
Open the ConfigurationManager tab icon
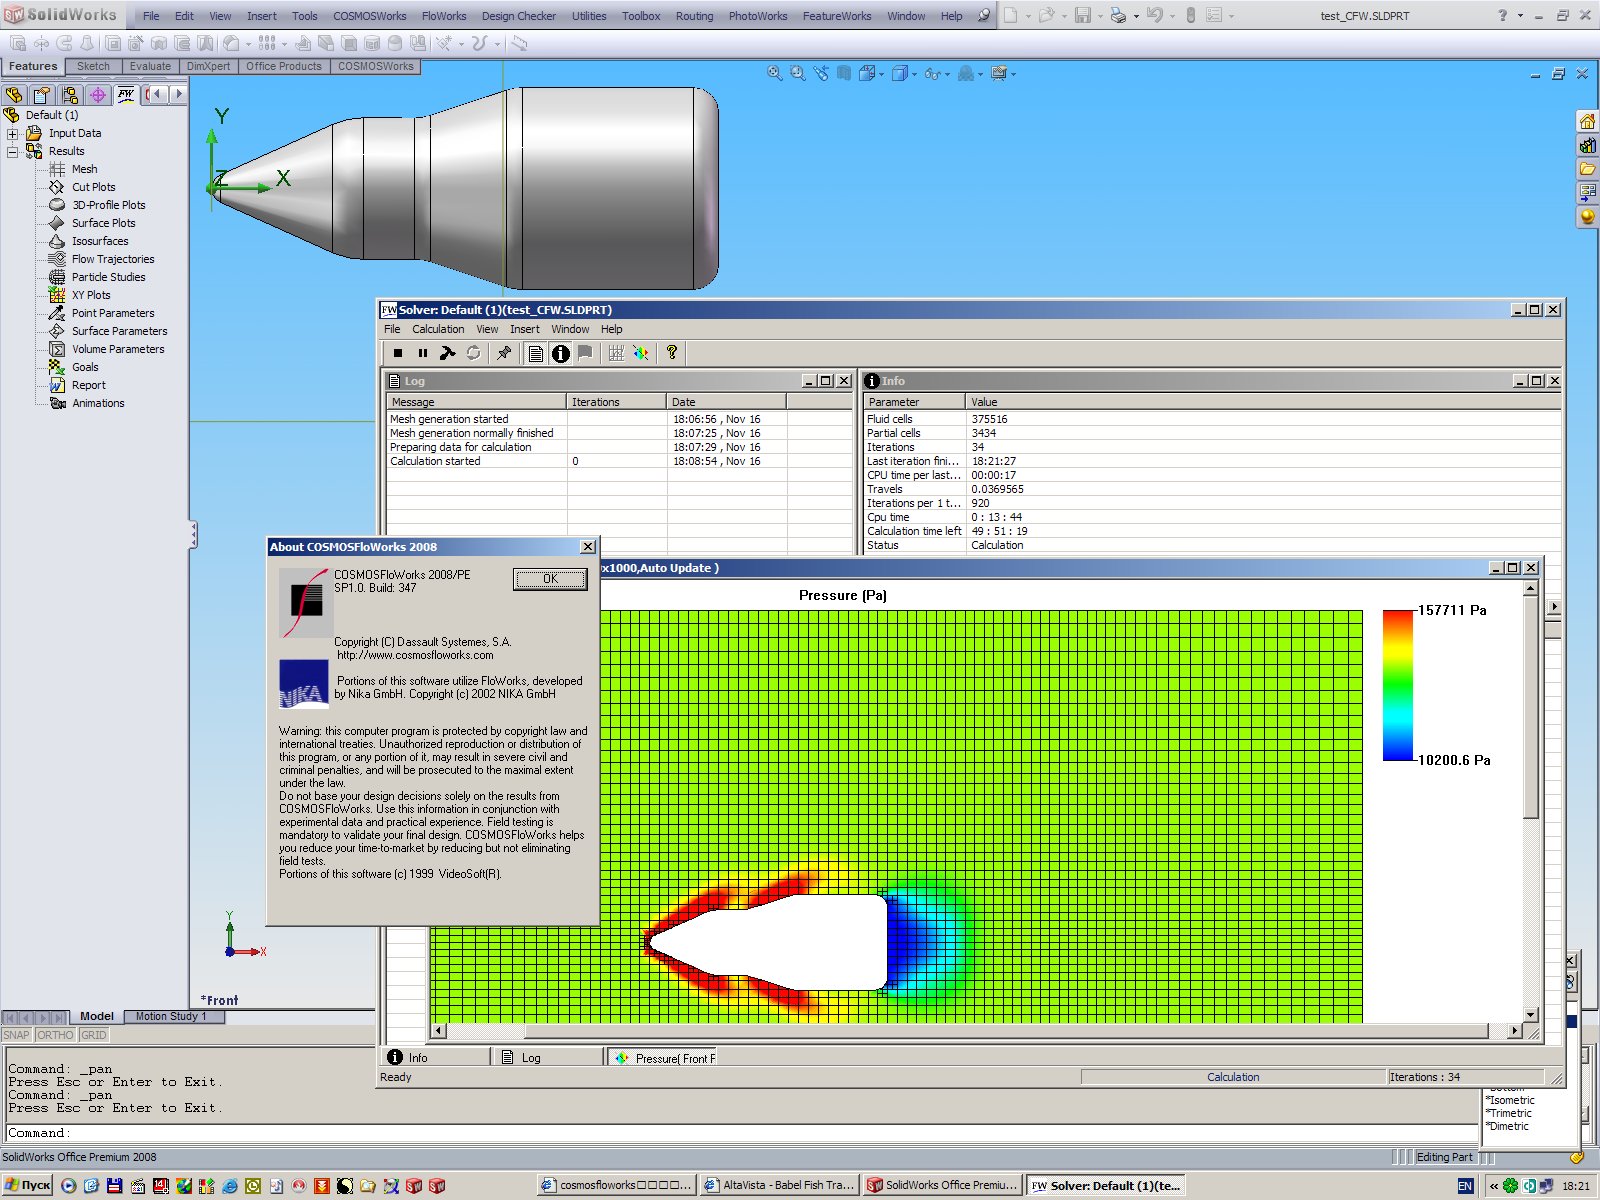click(70, 95)
